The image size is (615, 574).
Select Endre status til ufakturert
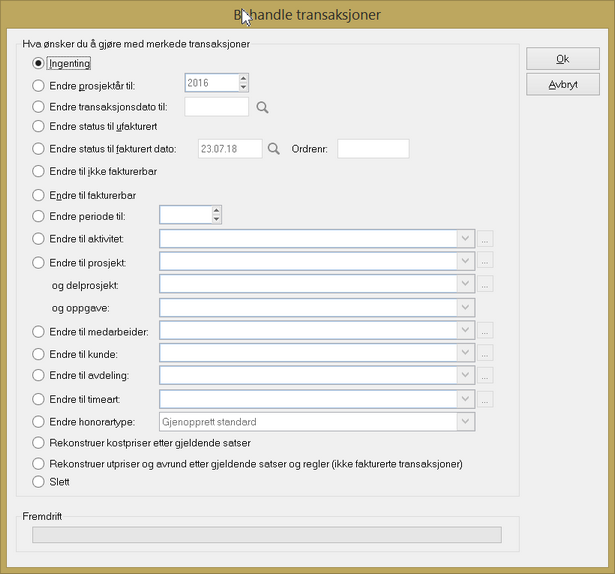[x=38, y=126]
